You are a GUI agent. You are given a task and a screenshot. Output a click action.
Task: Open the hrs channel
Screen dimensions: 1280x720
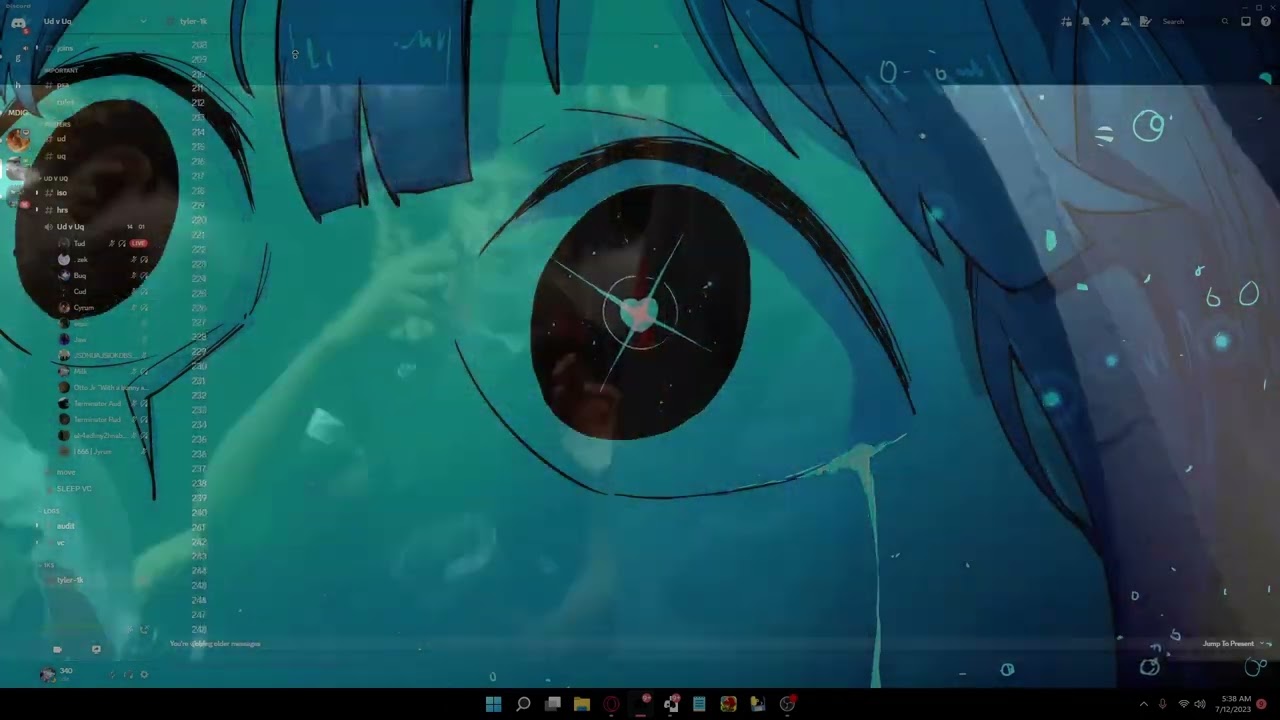tap(62, 210)
